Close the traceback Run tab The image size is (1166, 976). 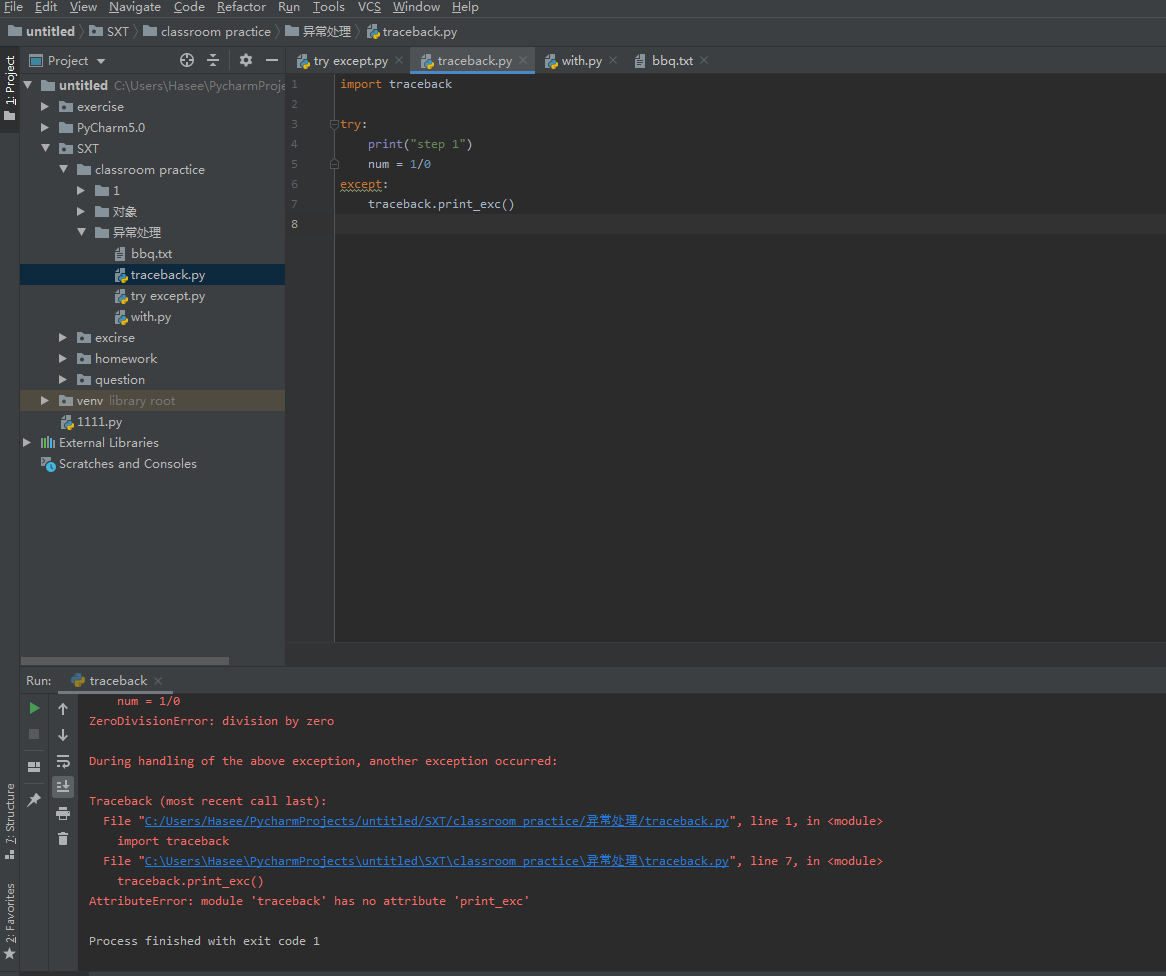pyautogui.click(x=158, y=681)
